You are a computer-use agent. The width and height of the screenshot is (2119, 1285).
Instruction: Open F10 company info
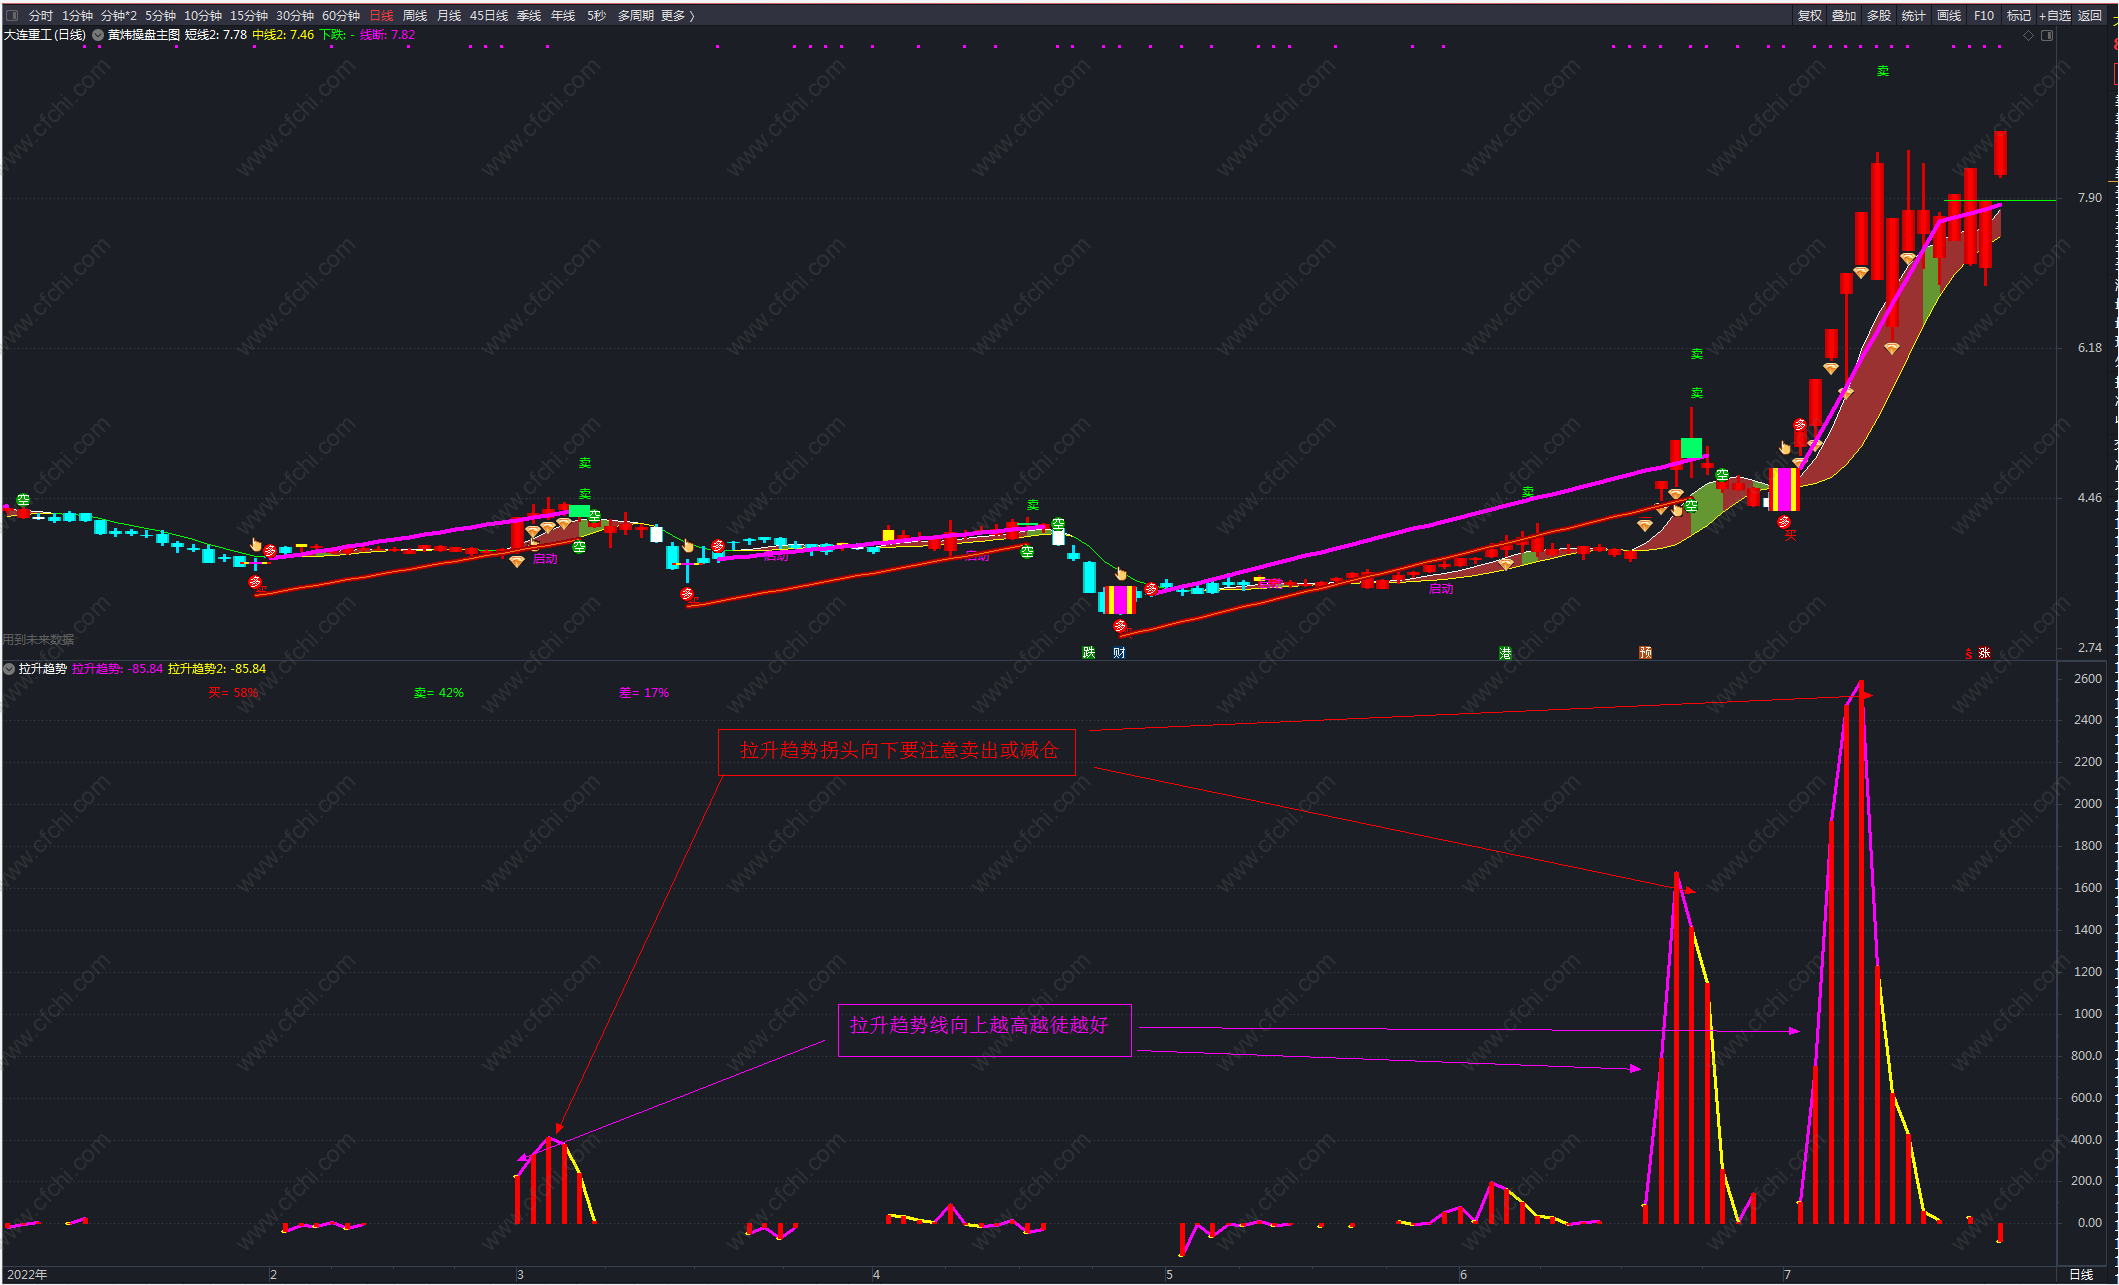(1983, 15)
